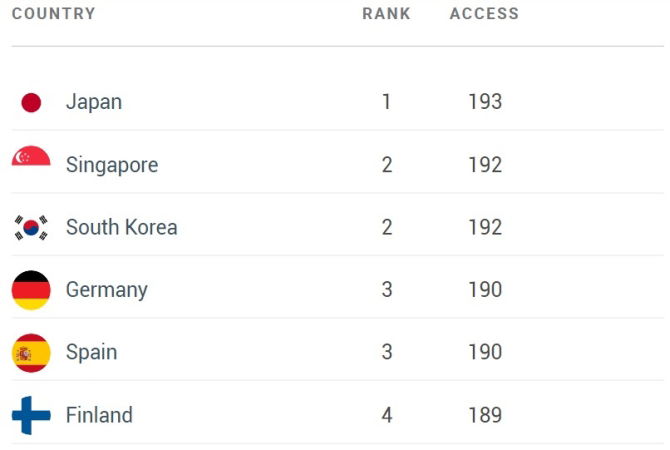Click Japan's rank number 1

click(x=387, y=102)
